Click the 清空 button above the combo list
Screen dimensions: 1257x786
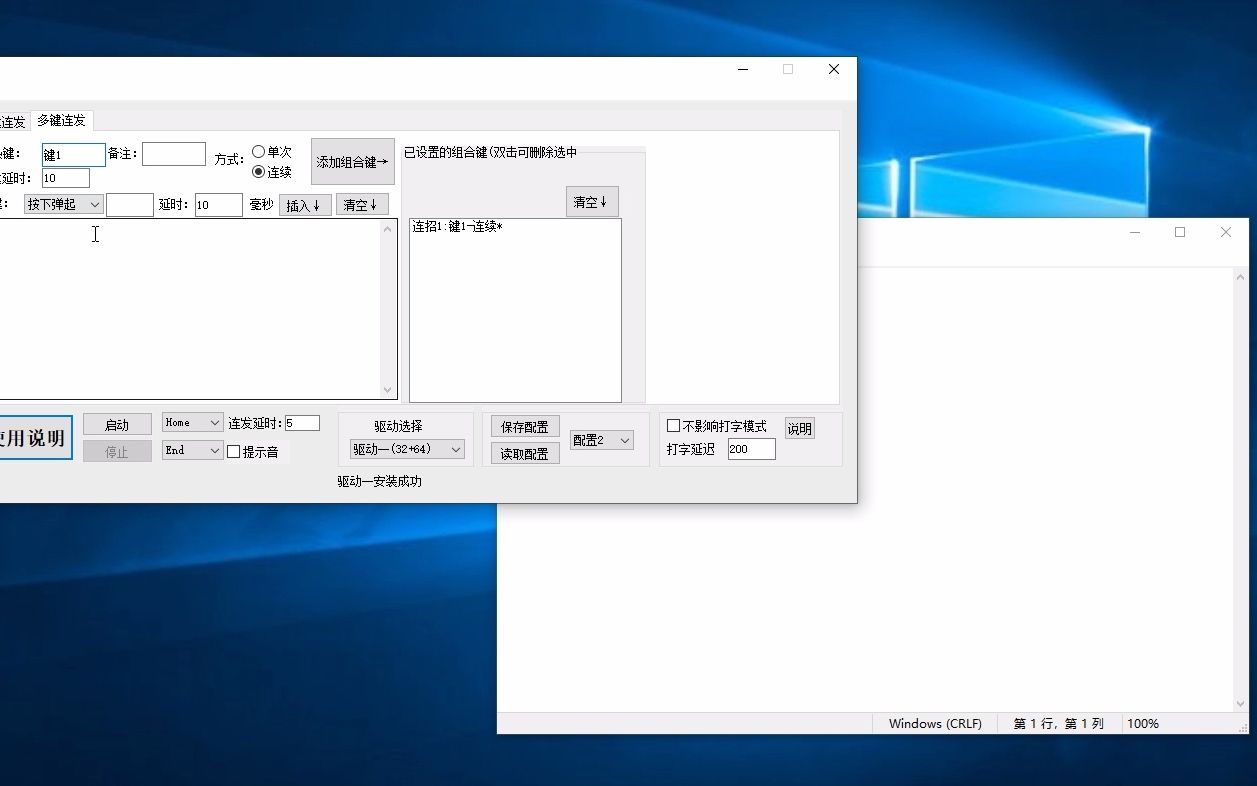pyautogui.click(x=592, y=200)
